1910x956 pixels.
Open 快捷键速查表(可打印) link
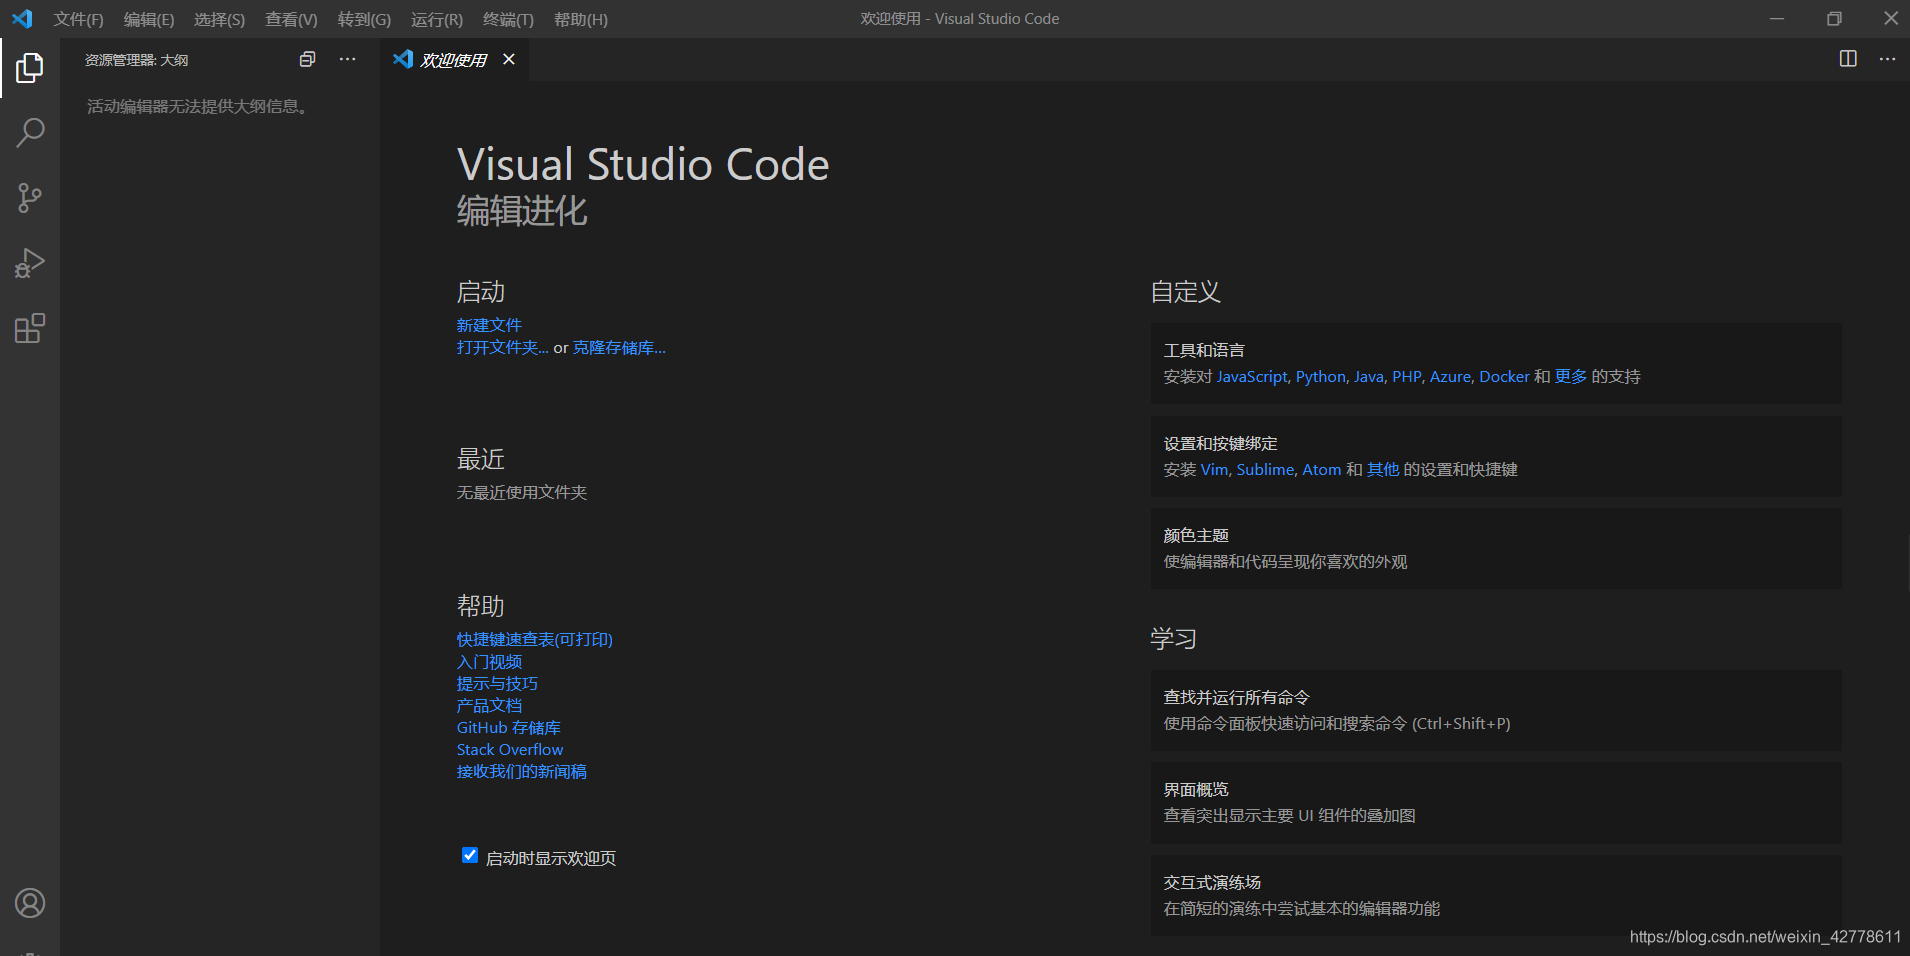click(x=535, y=639)
